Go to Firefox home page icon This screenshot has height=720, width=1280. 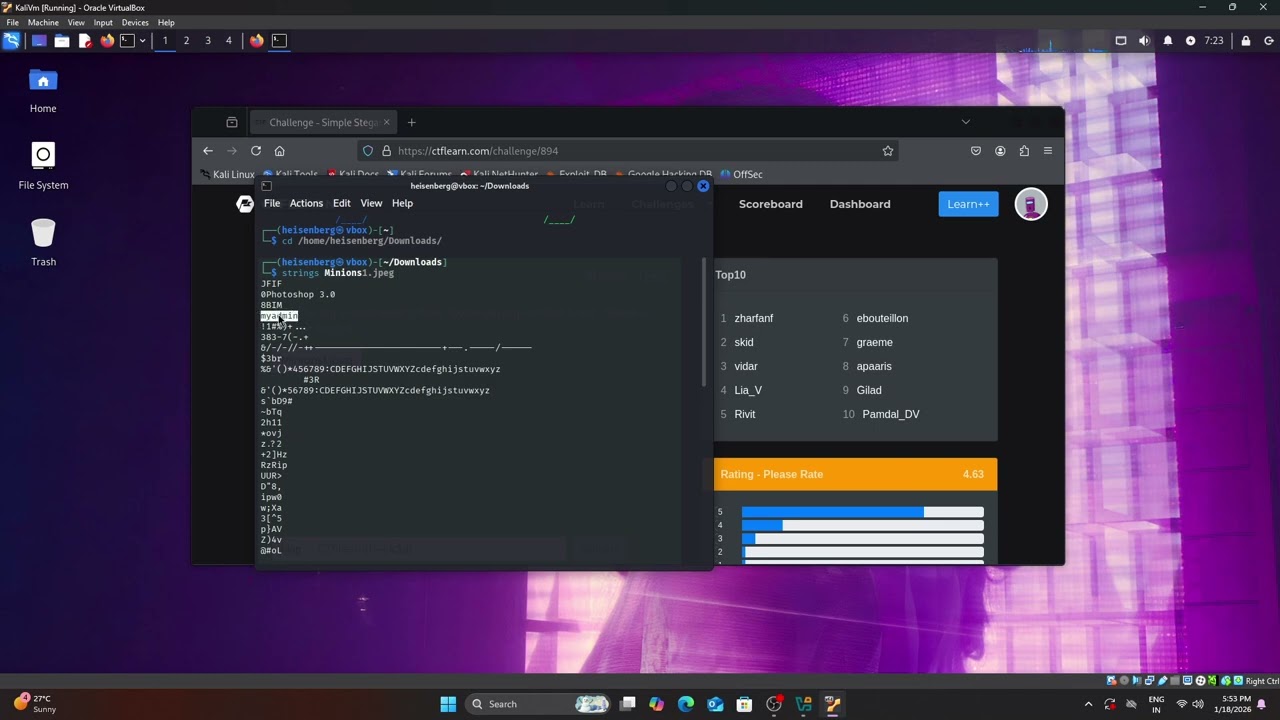pyautogui.click(x=280, y=151)
